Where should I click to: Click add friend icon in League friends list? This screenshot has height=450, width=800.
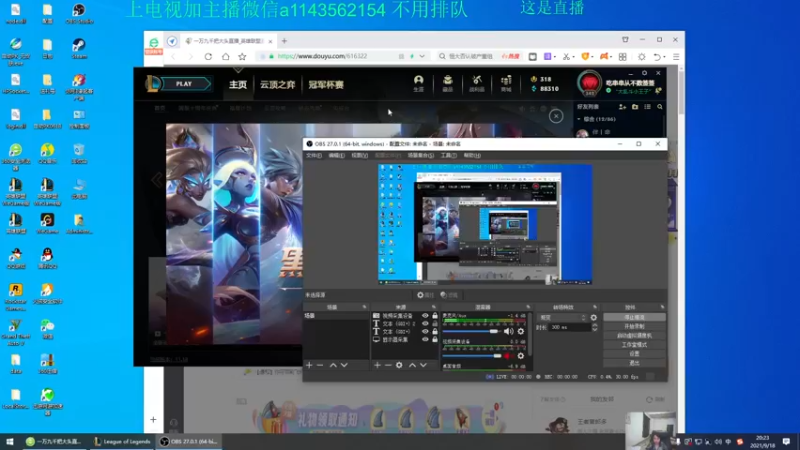(x=622, y=107)
